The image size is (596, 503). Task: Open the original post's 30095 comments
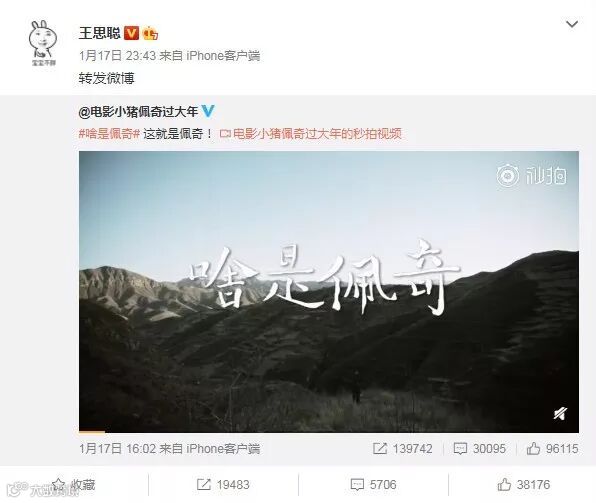tap(480, 449)
